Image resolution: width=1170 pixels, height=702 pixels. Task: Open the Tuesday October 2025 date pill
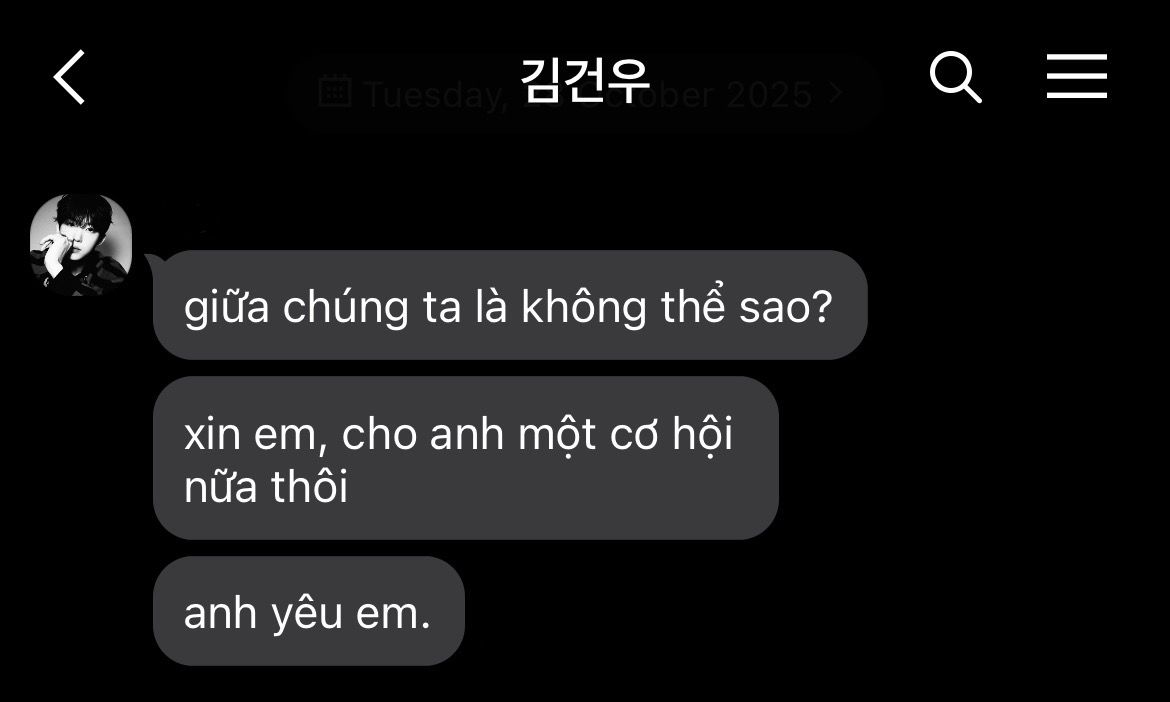[x=584, y=93]
